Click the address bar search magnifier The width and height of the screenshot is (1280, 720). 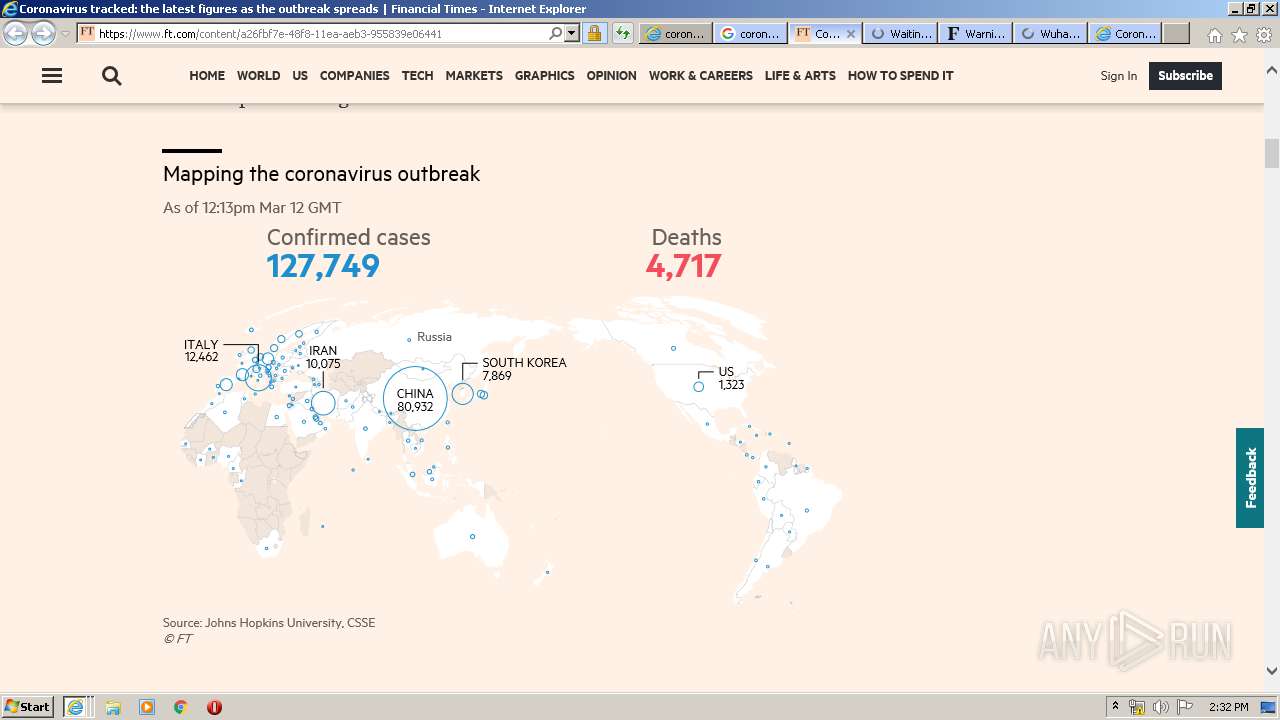click(556, 33)
